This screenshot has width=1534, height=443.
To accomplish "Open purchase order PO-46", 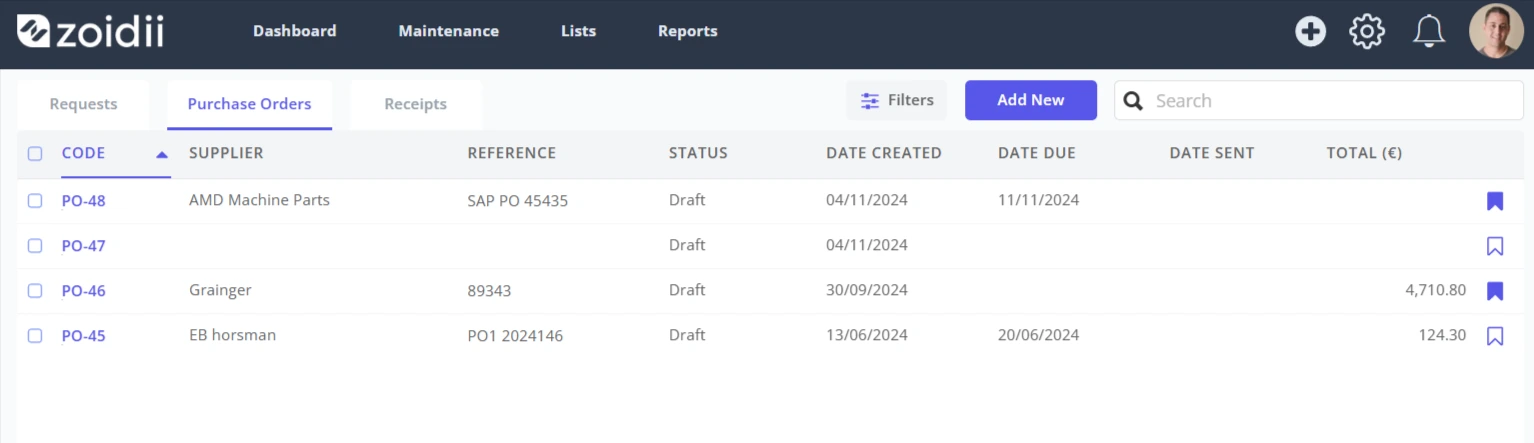I will click(83, 291).
